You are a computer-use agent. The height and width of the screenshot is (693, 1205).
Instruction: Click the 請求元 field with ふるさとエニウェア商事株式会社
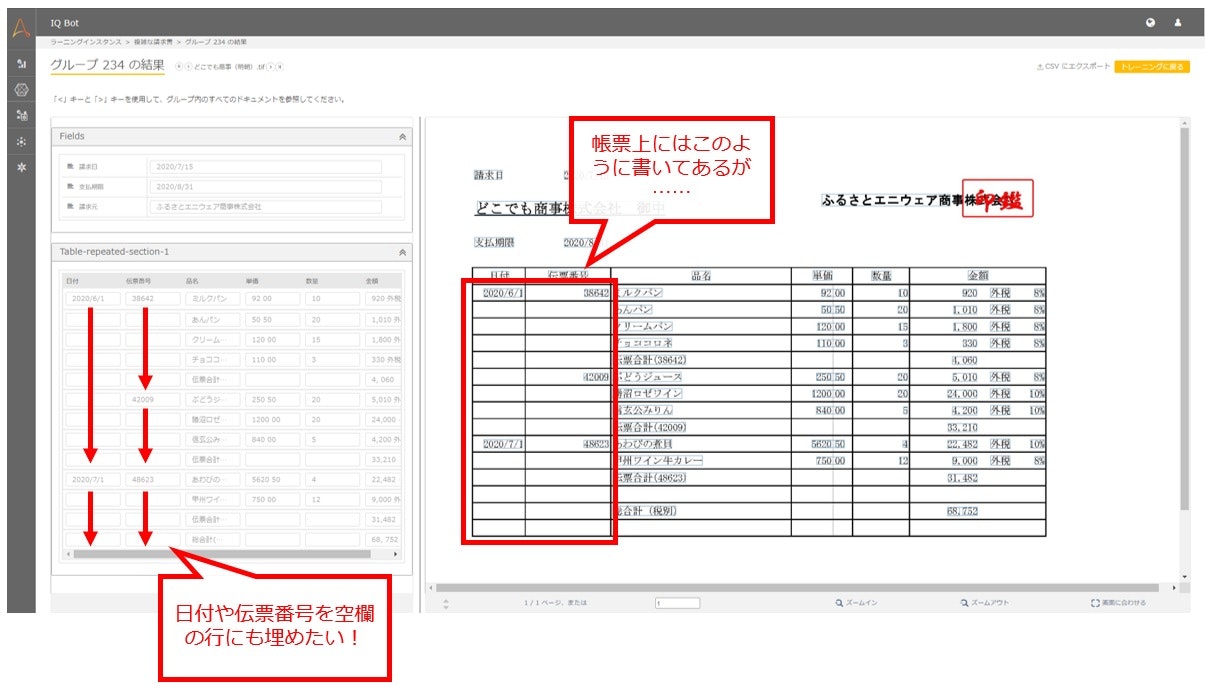[265, 206]
